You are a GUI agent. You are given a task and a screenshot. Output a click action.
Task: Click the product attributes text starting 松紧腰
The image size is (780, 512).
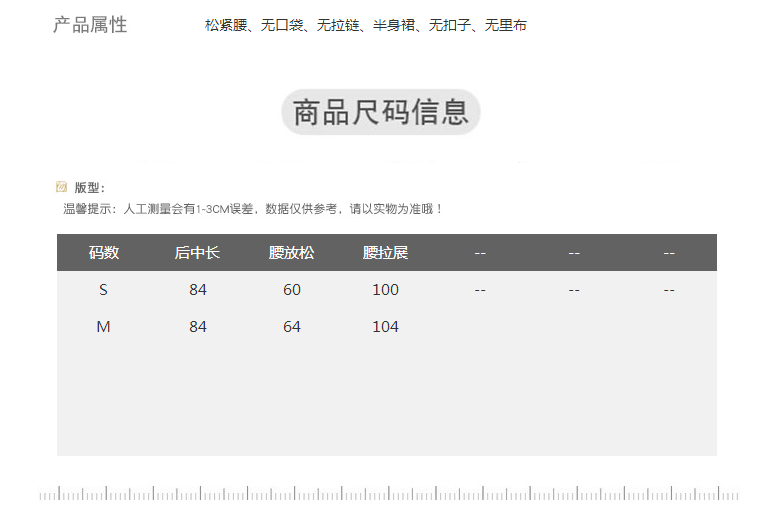pyautogui.click(x=366, y=25)
